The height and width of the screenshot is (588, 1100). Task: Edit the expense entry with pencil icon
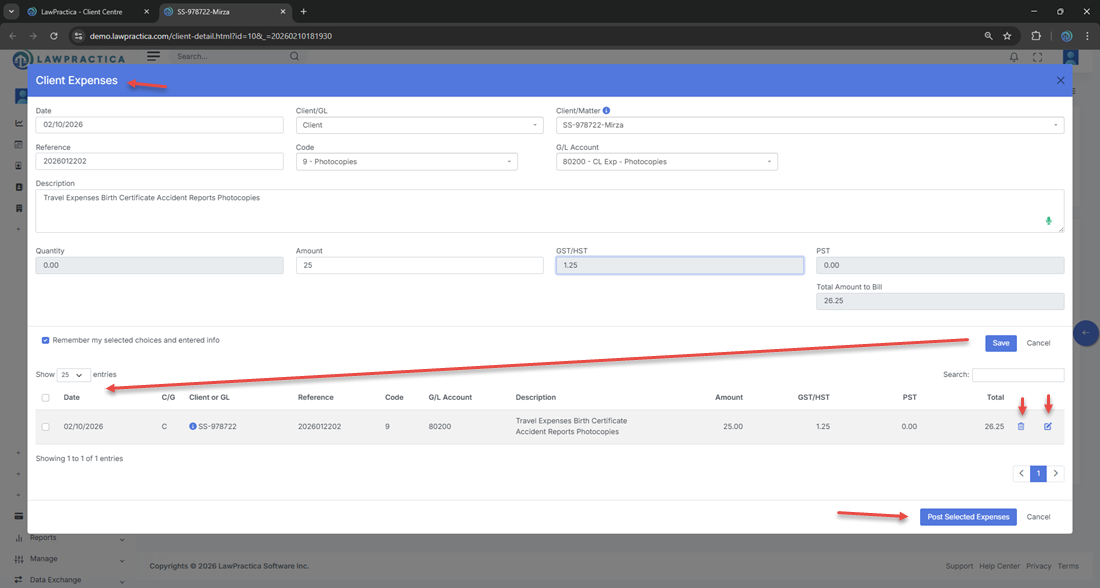1048,427
